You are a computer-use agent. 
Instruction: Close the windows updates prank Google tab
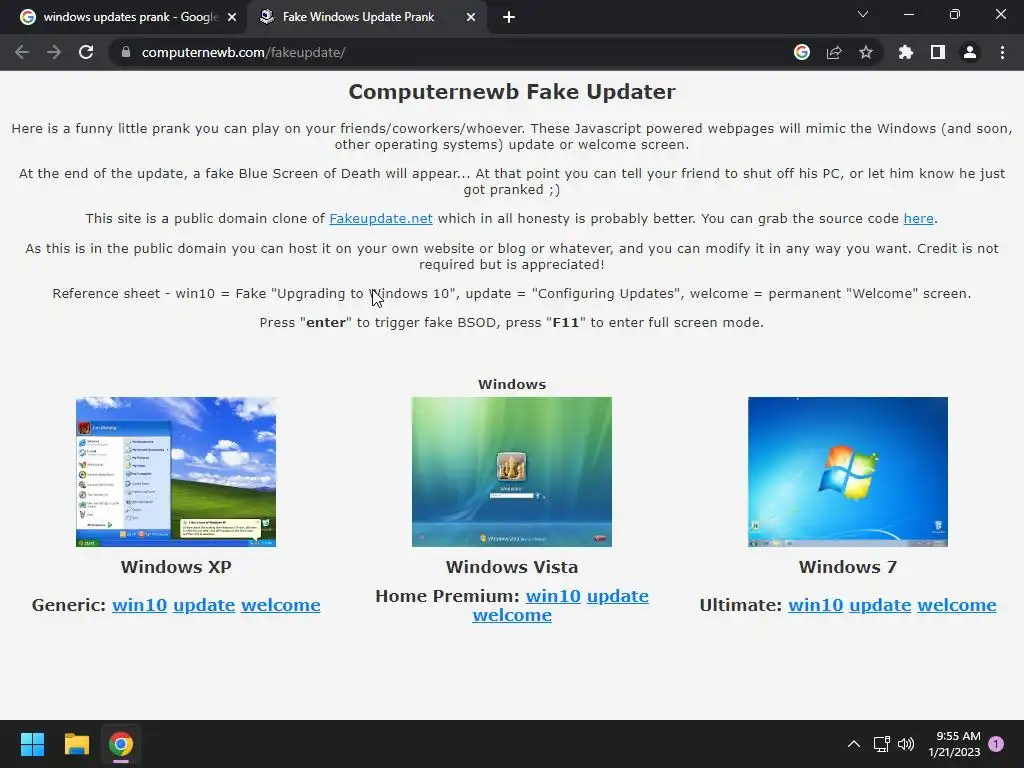pos(232,17)
